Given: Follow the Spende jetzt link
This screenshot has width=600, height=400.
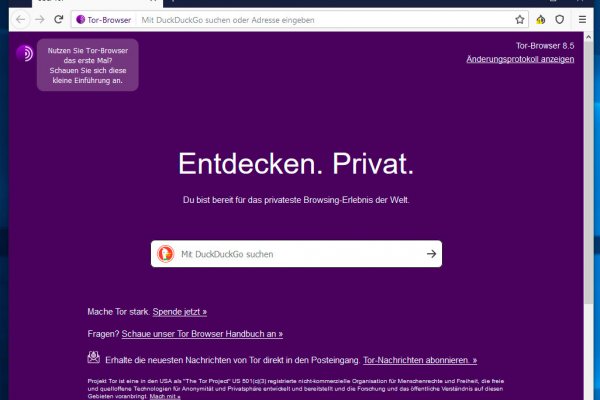Looking at the screenshot, I should (180, 312).
